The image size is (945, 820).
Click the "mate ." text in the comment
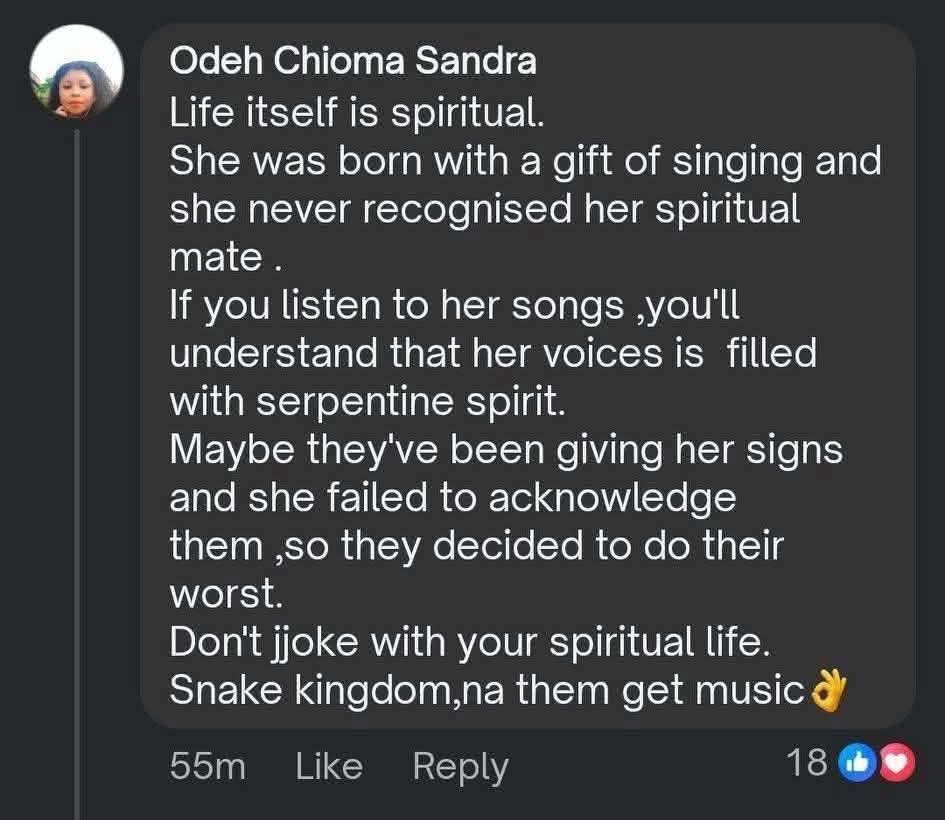(x=222, y=257)
